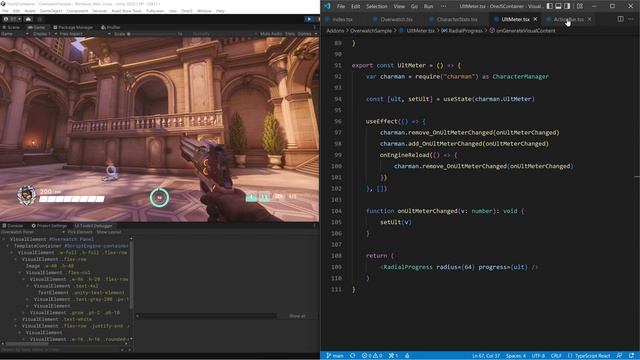This screenshot has width=640, height=360.
Task: Open the Run menu in VS Code
Action: (428, 6)
